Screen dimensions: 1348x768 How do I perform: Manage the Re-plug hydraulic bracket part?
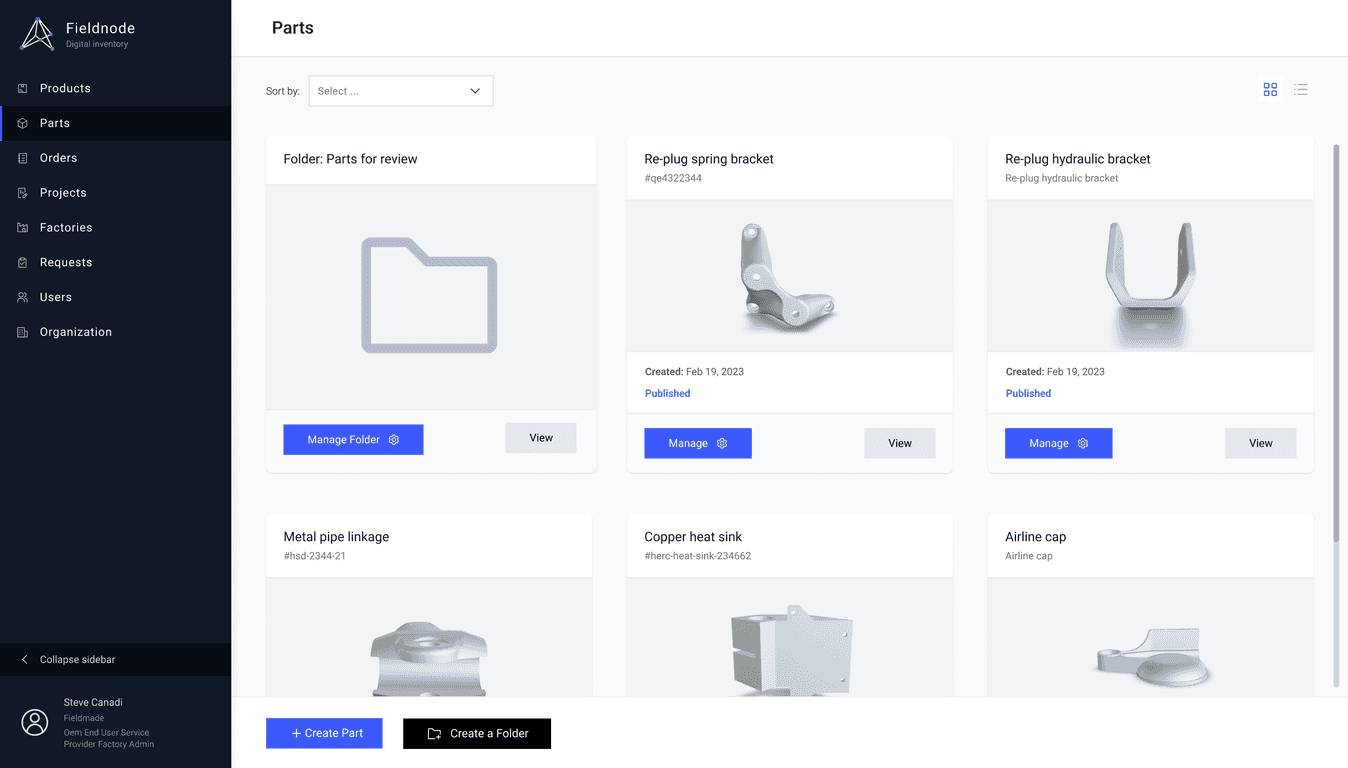(x=1058, y=443)
